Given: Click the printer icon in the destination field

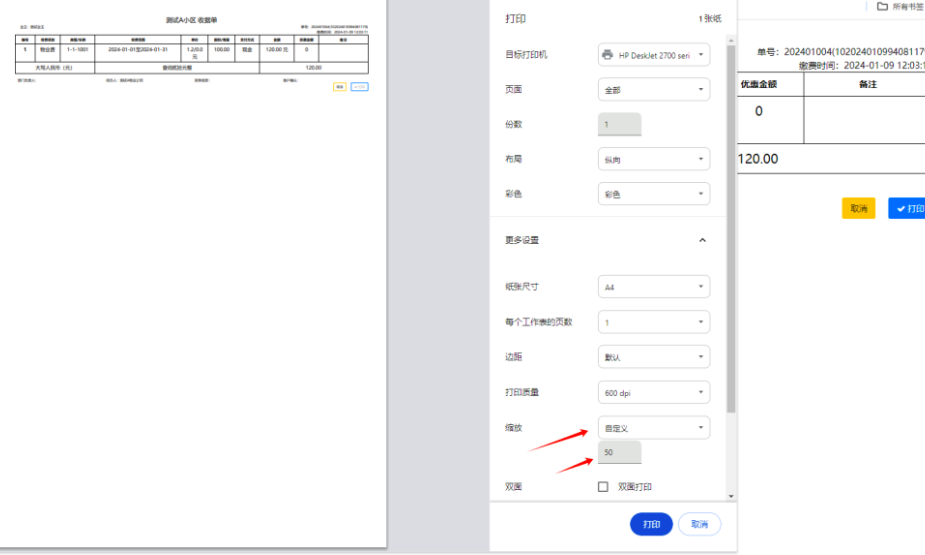Looking at the screenshot, I should point(608,55).
